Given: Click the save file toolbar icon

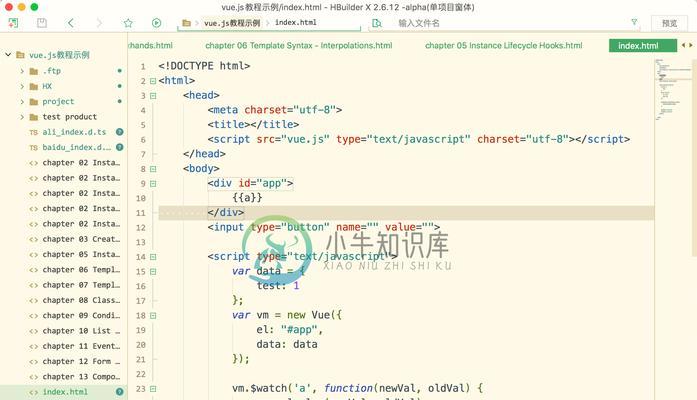Looking at the screenshot, I should point(42,23).
